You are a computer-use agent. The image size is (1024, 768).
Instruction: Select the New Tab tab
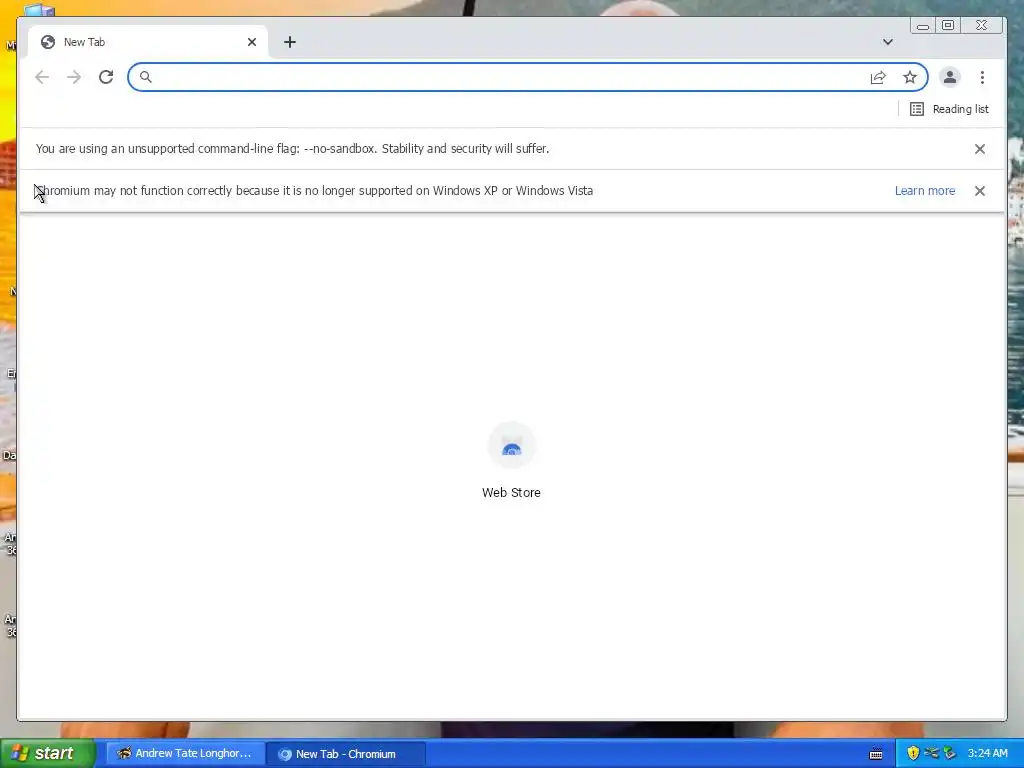tap(148, 42)
